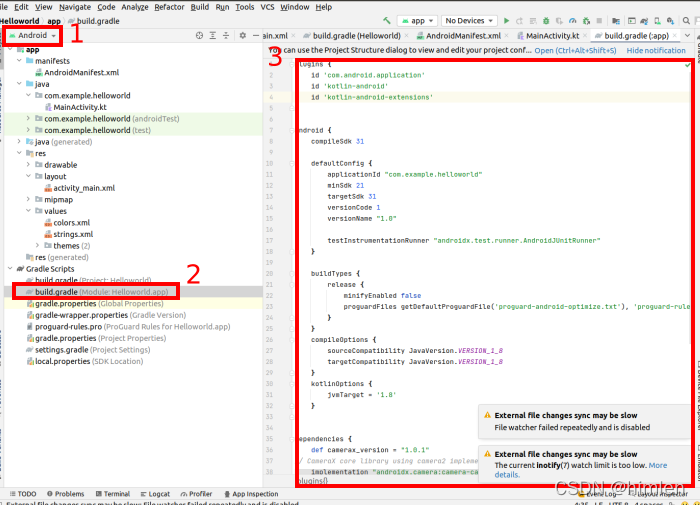Image resolution: width=700 pixels, height=505 pixels.
Task: Open the Logcat tool window
Action: tap(155, 494)
